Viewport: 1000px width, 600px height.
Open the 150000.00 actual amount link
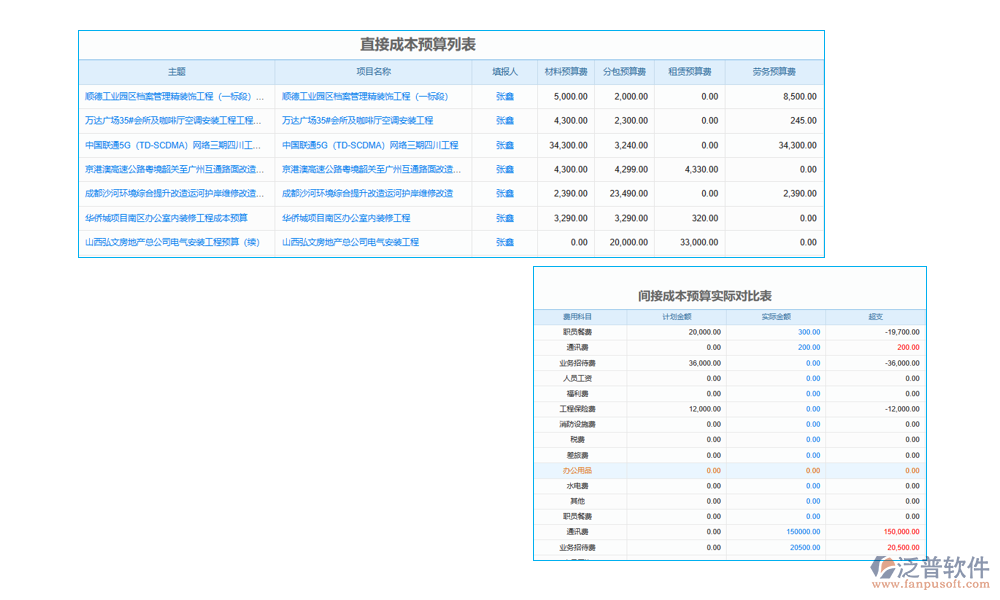point(803,532)
